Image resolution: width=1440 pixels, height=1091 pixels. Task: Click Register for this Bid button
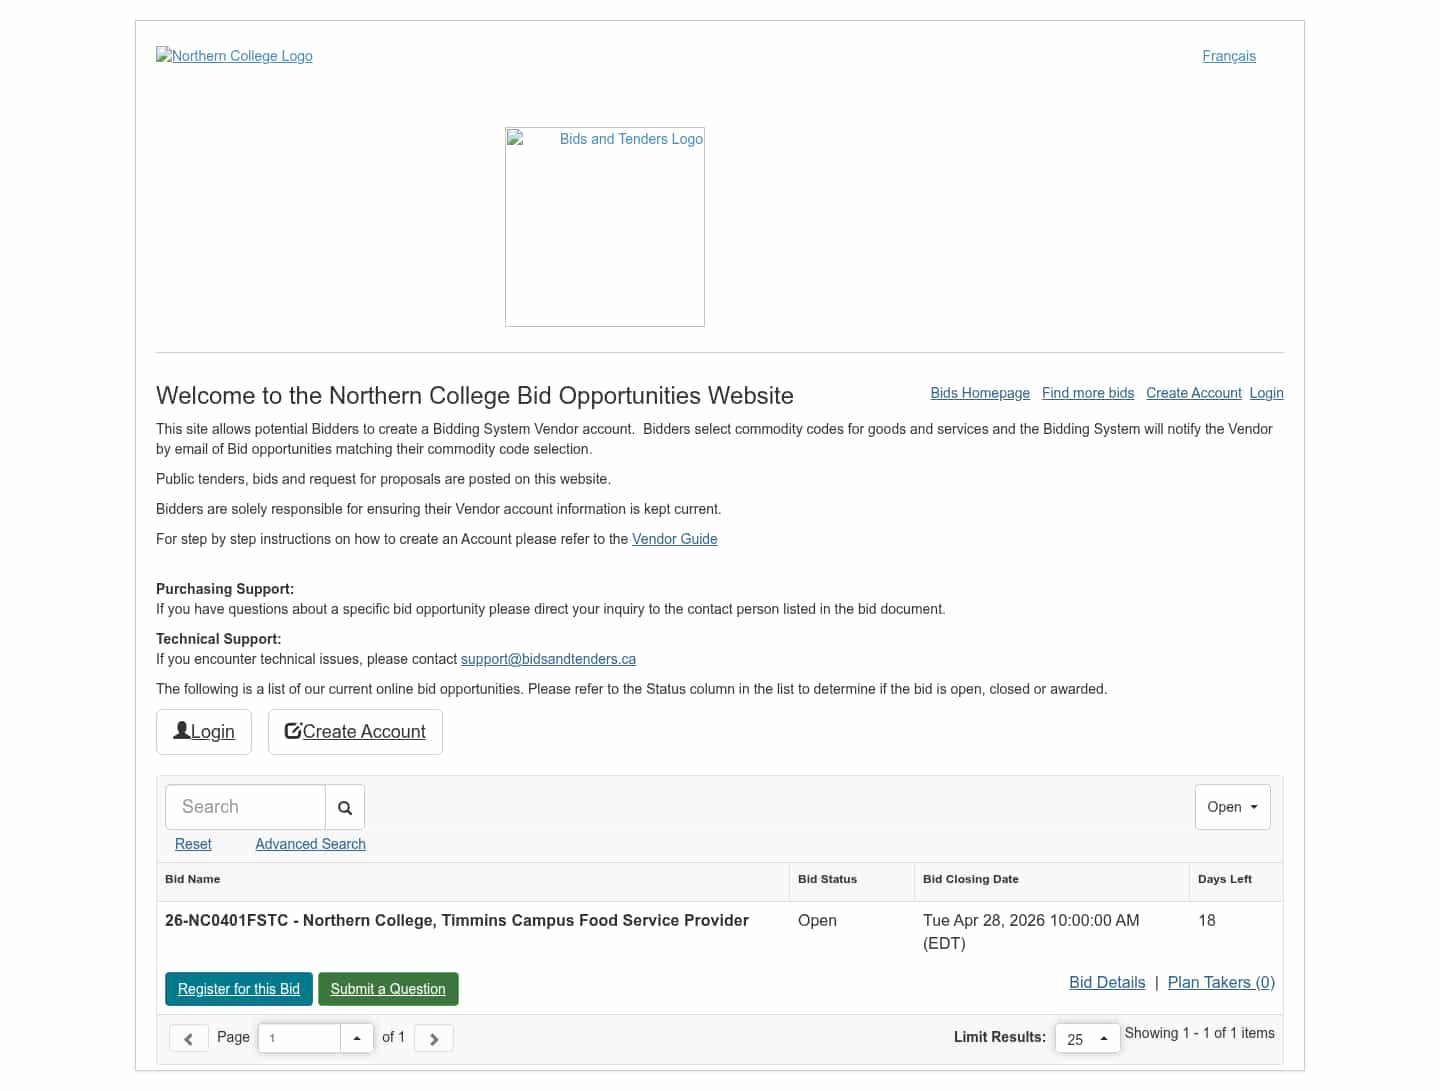pos(239,989)
